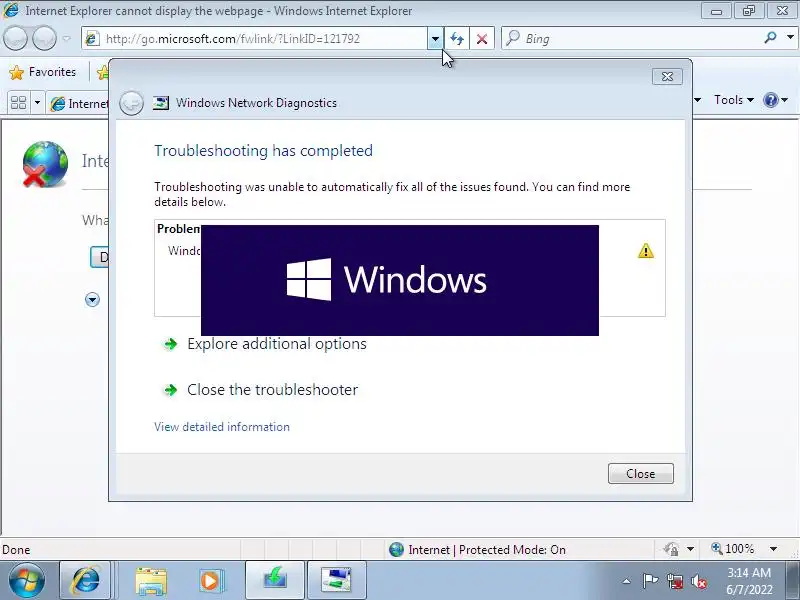Click the security lock status bar icon

[x=671, y=549]
